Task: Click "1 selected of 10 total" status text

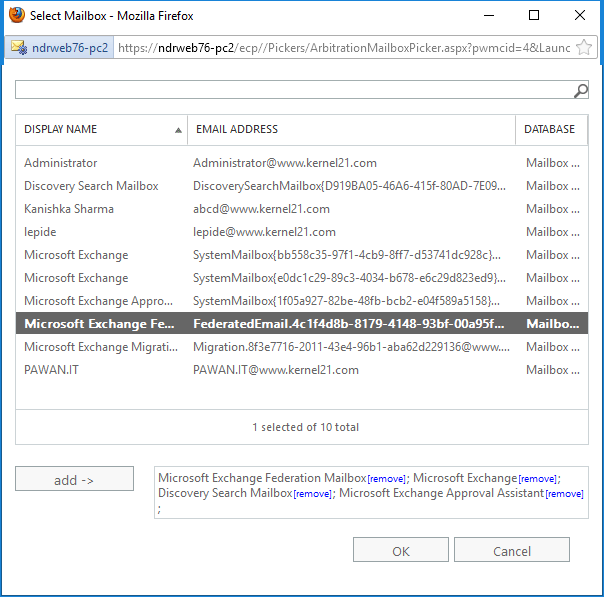Action: click(305, 427)
